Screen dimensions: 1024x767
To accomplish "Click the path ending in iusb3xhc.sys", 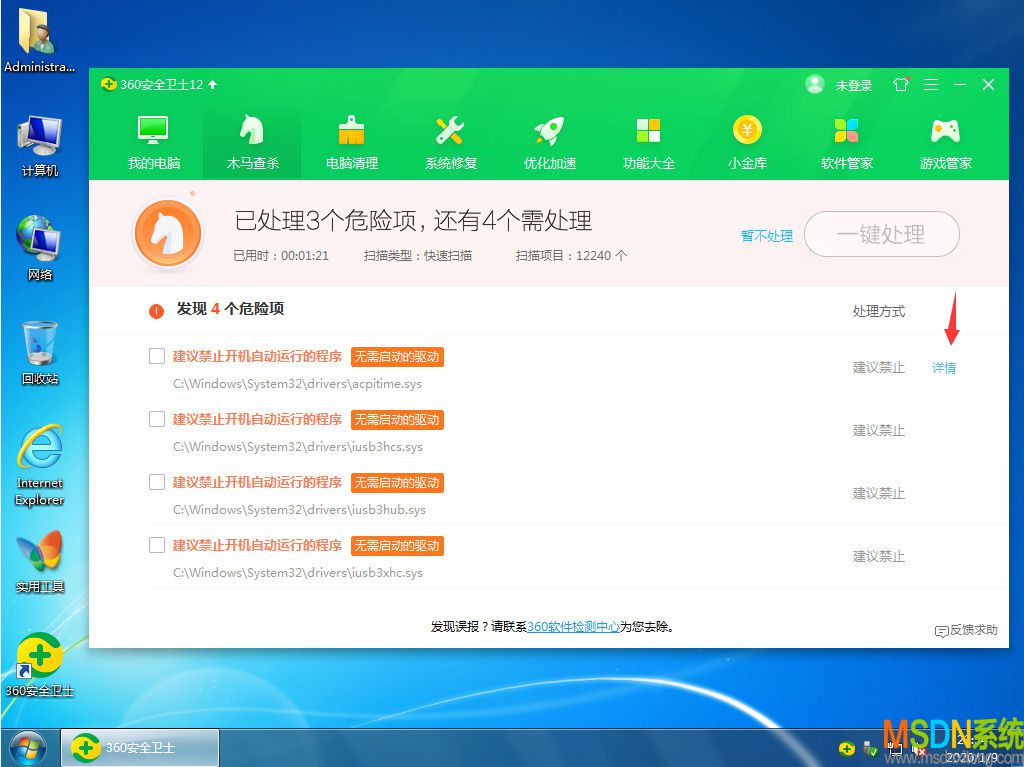I will click(298, 573).
